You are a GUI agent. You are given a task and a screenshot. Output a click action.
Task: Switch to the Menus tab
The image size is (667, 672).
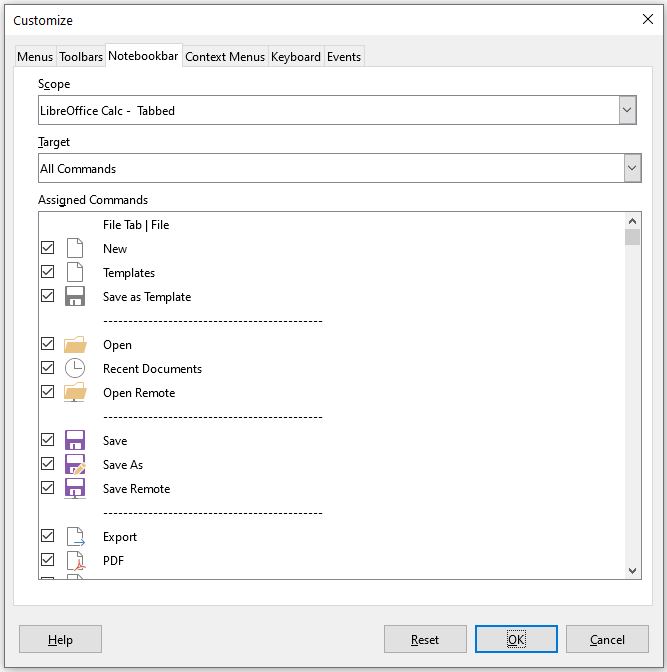pos(35,57)
